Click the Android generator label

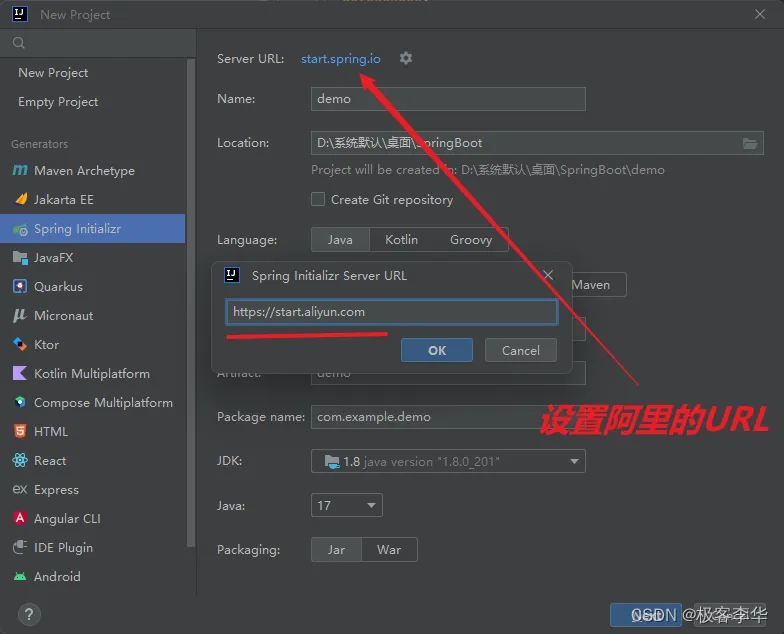57,576
